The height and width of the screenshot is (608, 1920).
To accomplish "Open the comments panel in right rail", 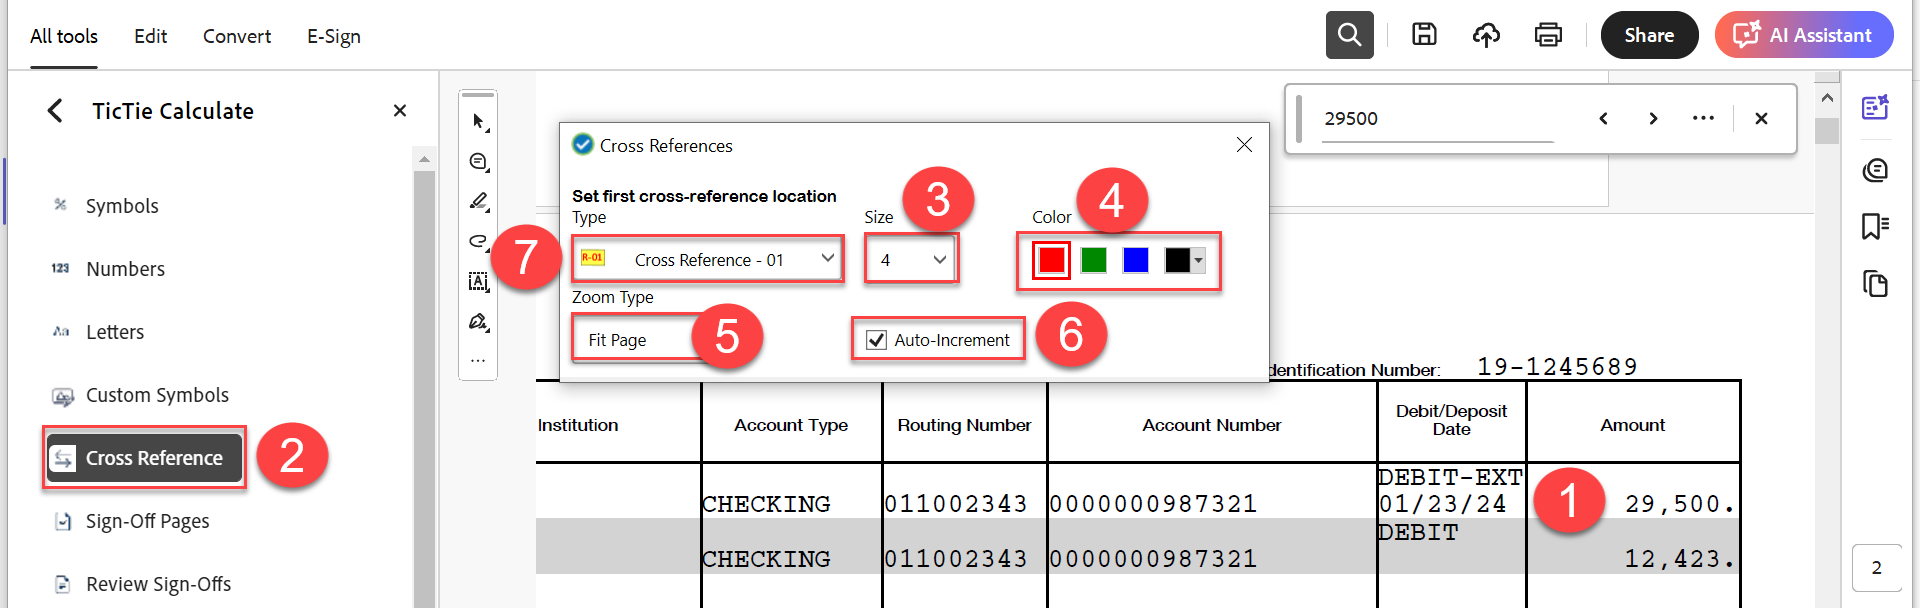I will pyautogui.click(x=1875, y=170).
